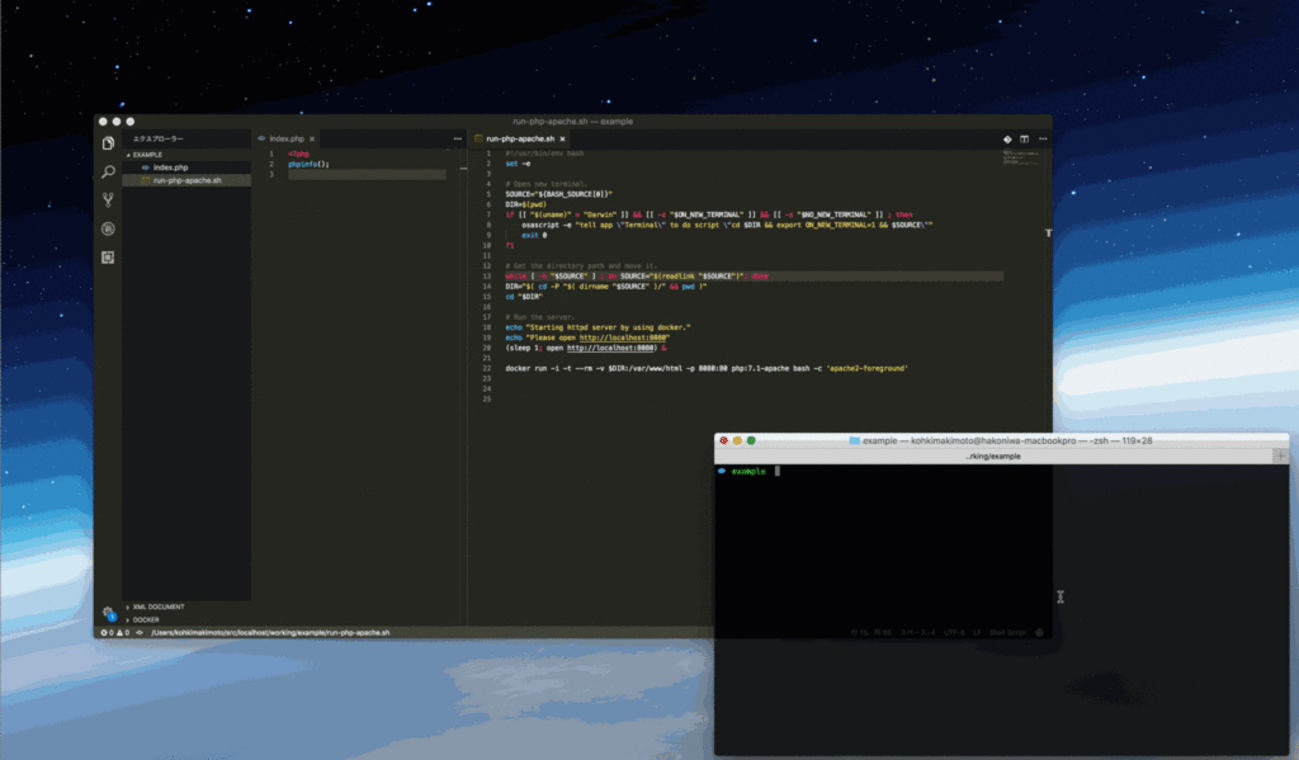Close the index.php tab
Image resolution: width=1299 pixels, height=760 pixels.
312,139
